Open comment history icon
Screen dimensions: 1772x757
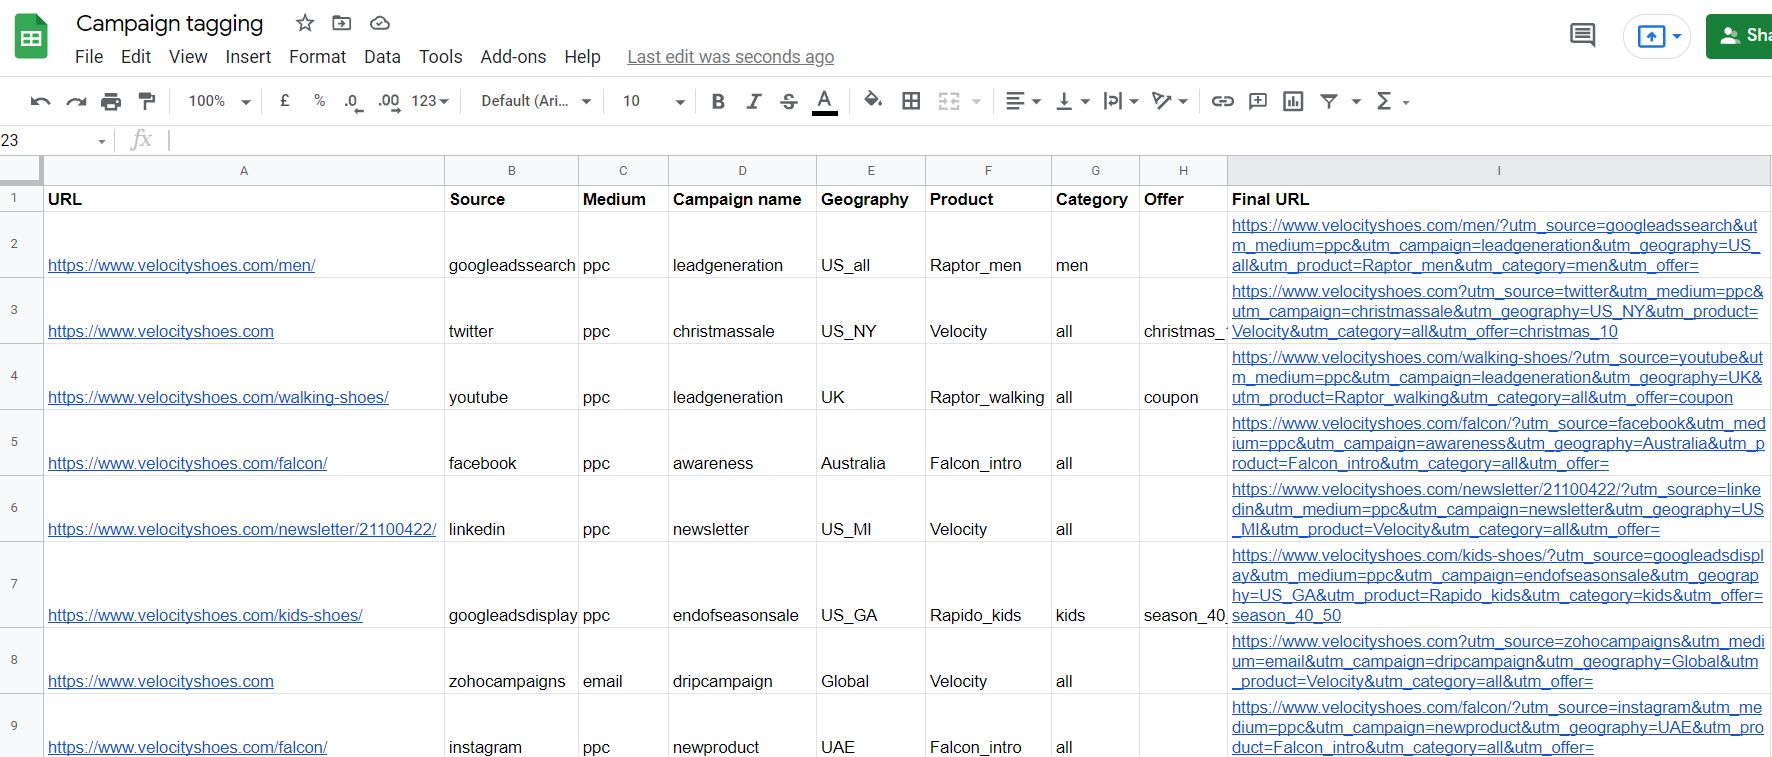coord(1582,36)
